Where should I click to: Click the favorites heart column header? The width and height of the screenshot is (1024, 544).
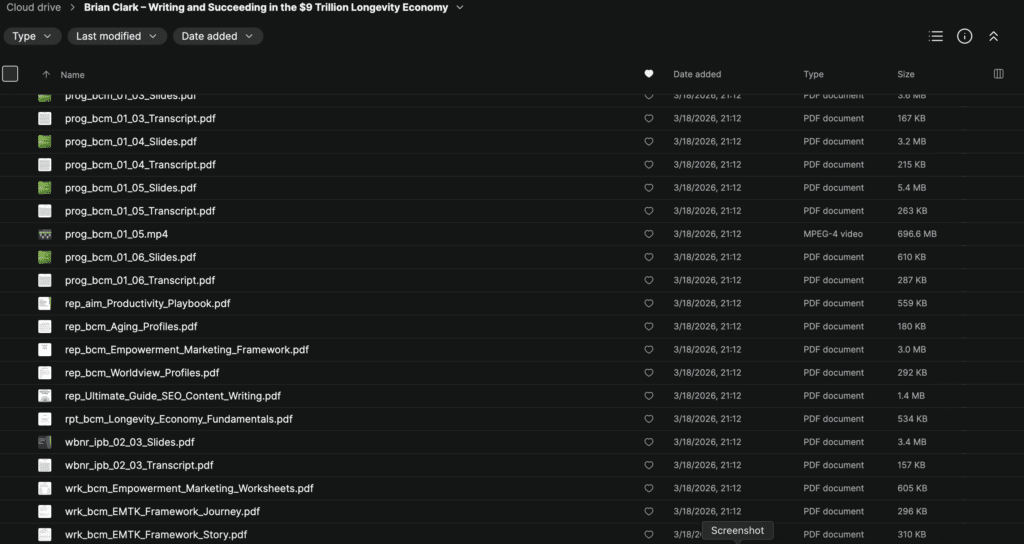click(x=648, y=74)
